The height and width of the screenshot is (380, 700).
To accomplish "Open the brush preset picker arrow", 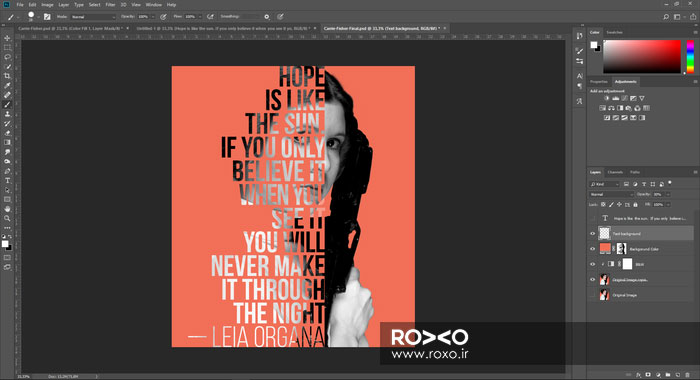I will pos(39,17).
